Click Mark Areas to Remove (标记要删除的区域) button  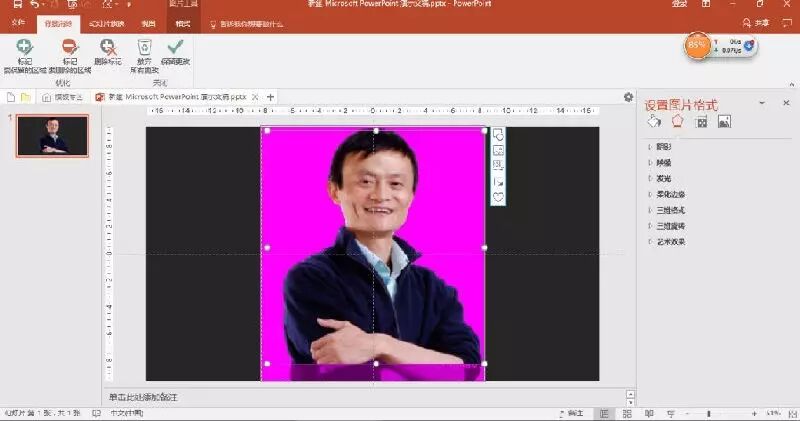pos(70,55)
